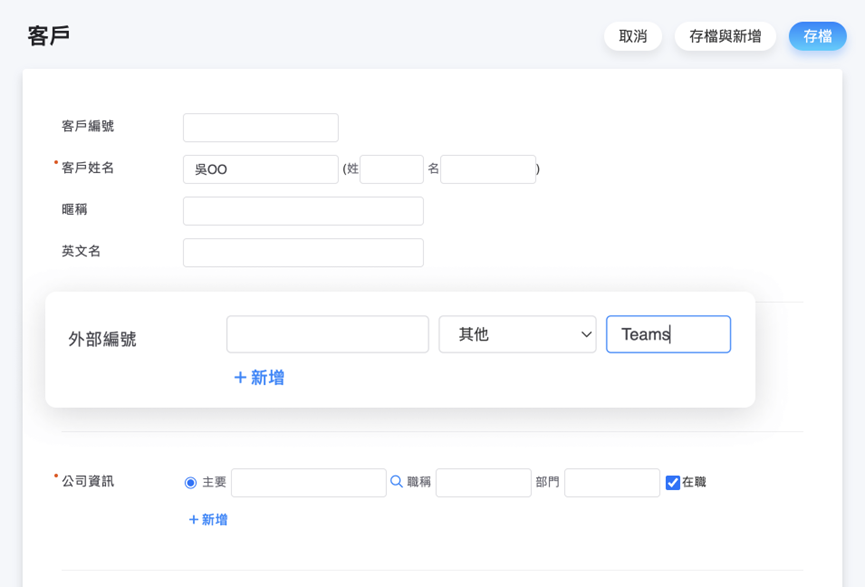The width and height of the screenshot is (865, 587).
Task: Click into the 暱稱 nickname field
Action: point(303,211)
